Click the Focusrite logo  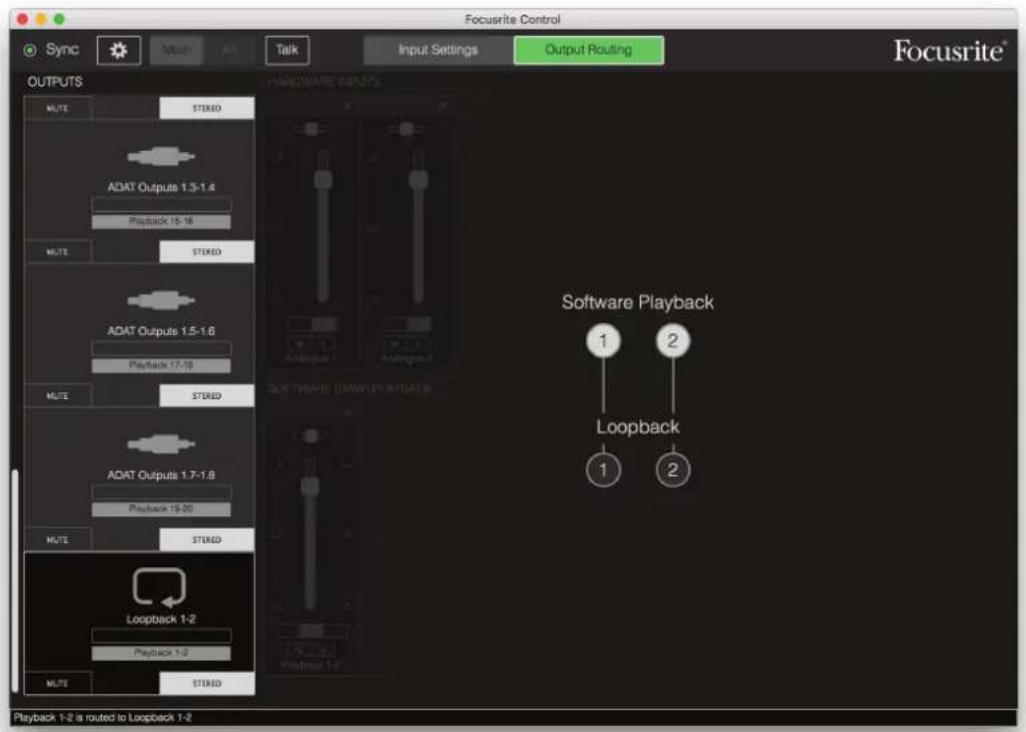click(949, 51)
